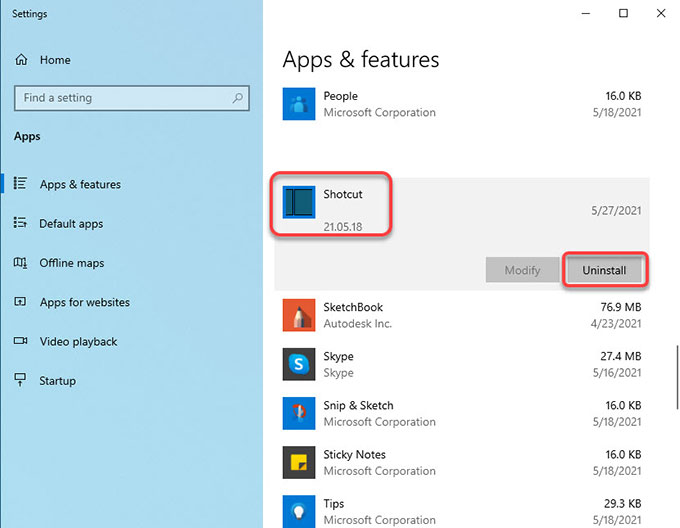Click Shotcut install date 5/27/2021
Image resolution: width=680 pixels, height=528 pixels.
tap(616, 211)
